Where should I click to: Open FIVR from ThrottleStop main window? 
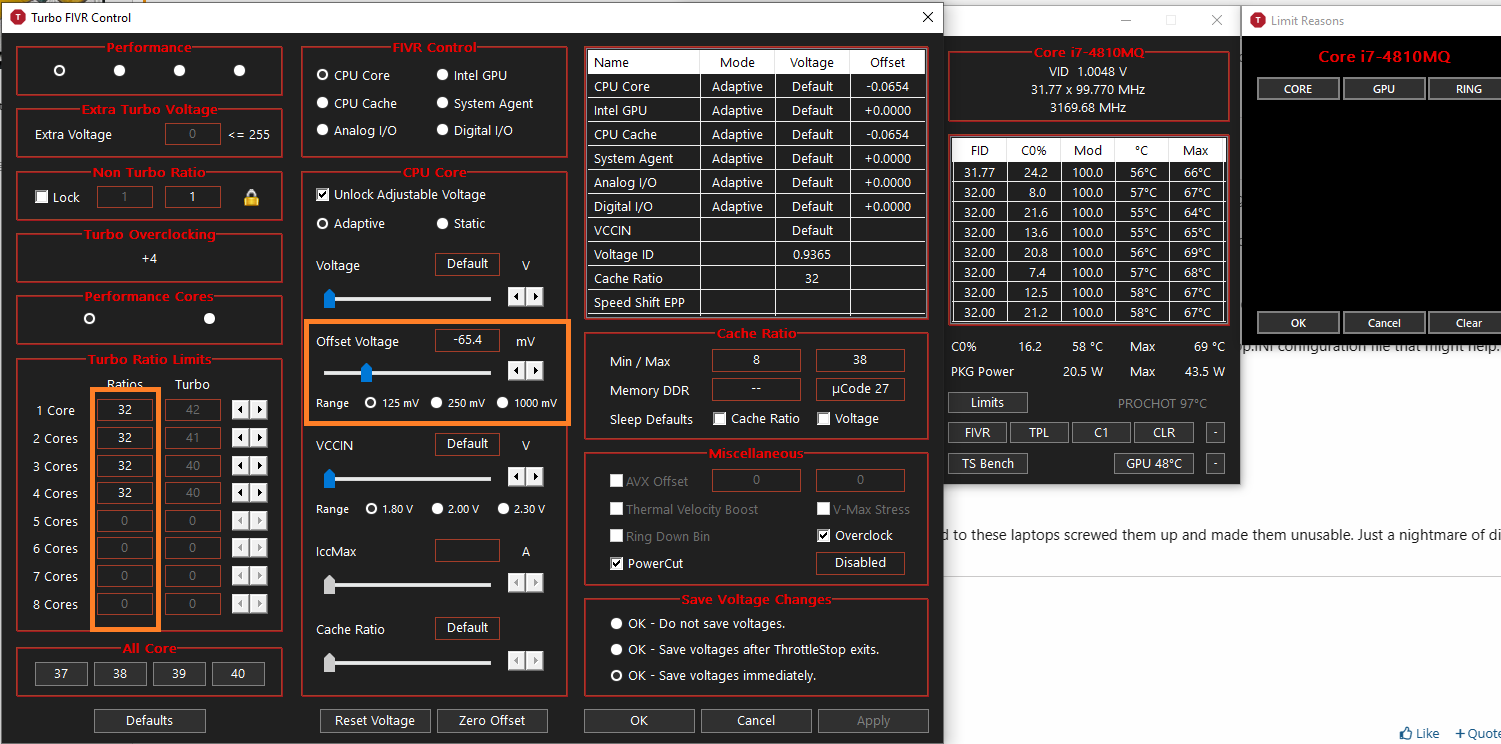pos(978,433)
